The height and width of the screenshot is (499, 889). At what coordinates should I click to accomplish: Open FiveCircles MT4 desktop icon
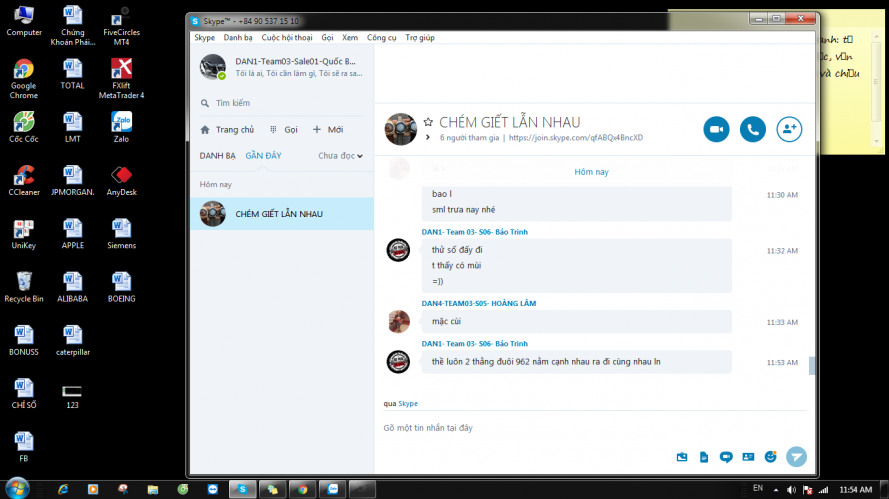[121, 26]
